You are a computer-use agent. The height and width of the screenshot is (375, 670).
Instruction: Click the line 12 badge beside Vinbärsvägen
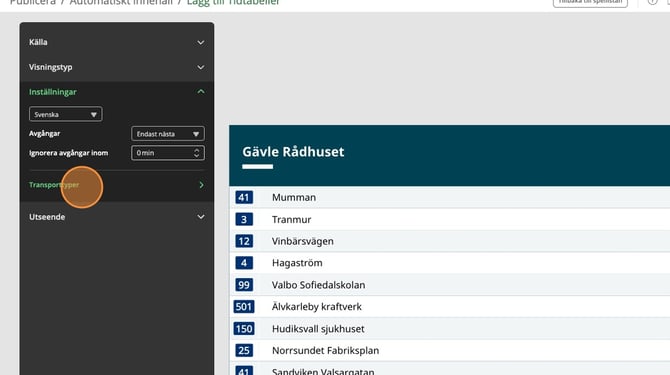[244, 241]
